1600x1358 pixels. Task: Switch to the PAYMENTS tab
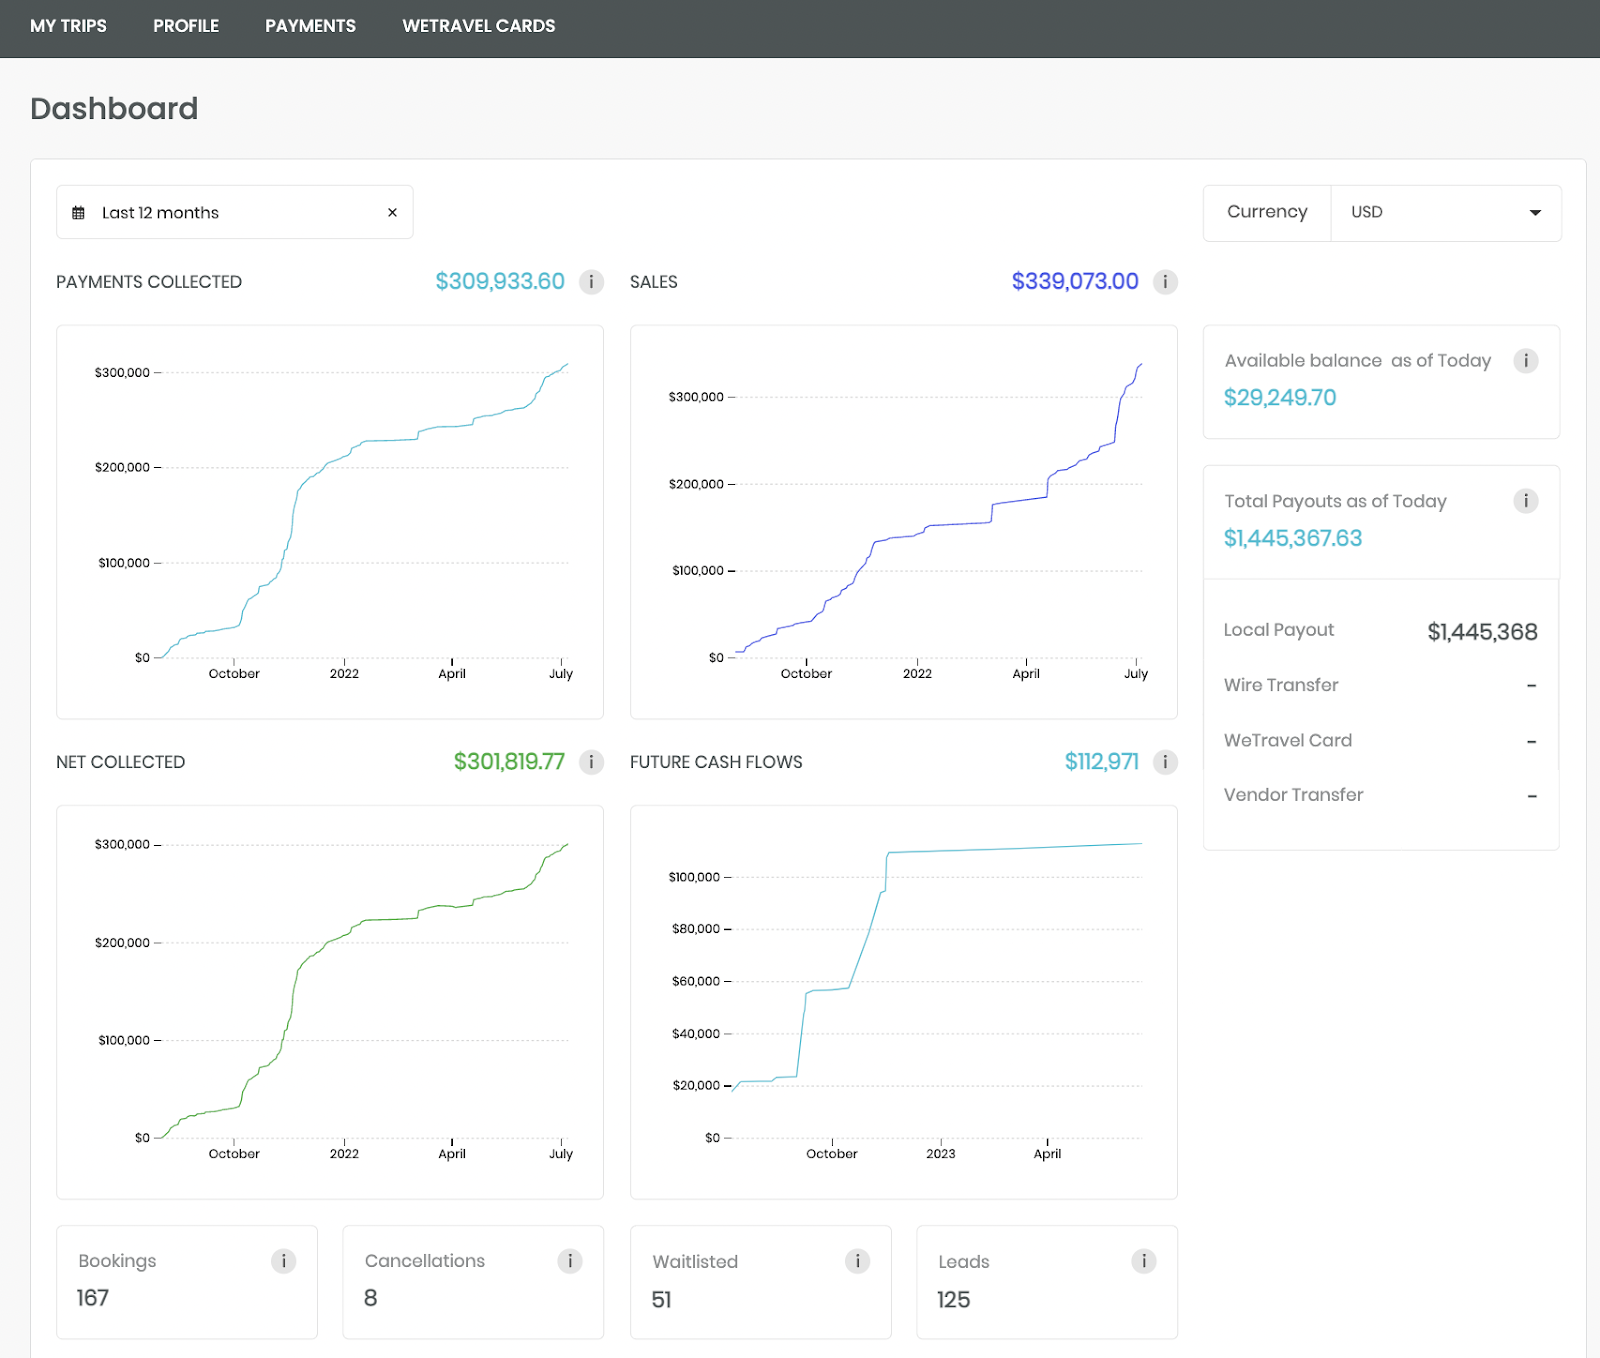310,26
